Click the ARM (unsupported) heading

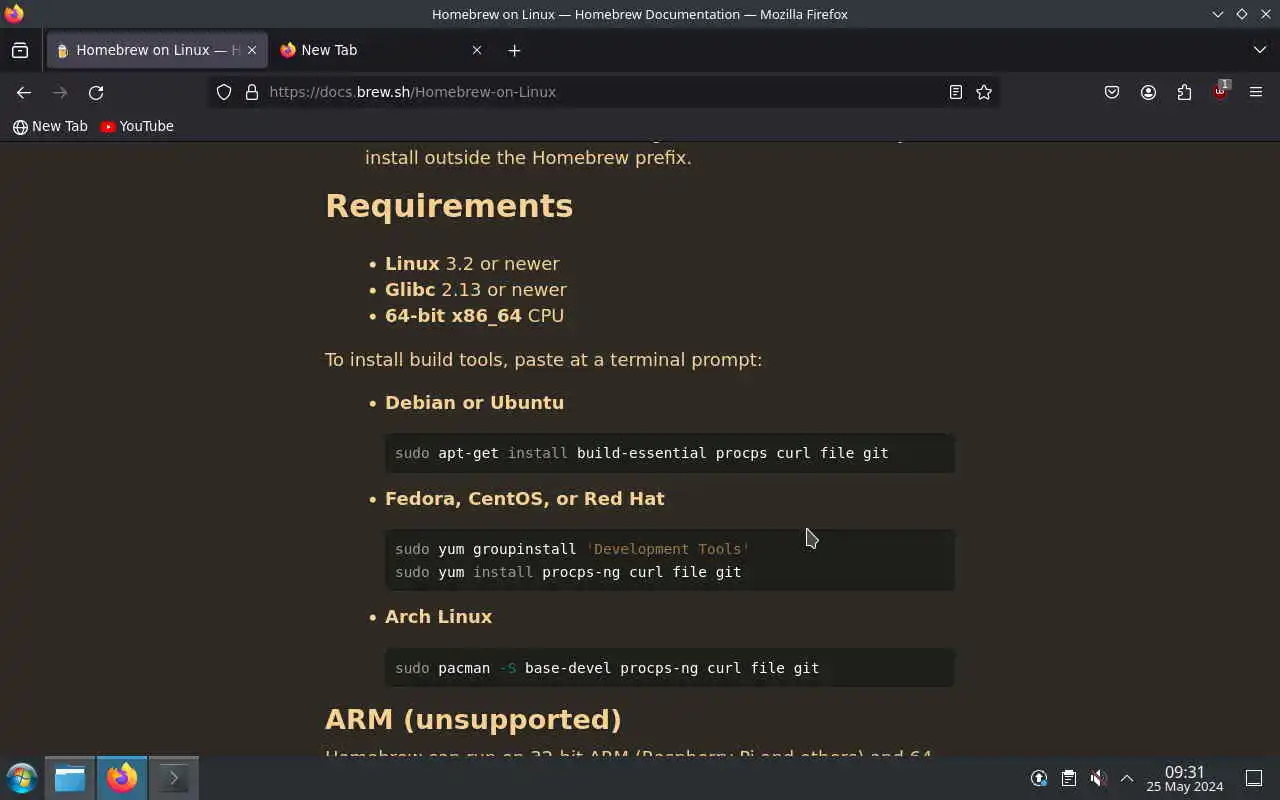coord(473,720)
